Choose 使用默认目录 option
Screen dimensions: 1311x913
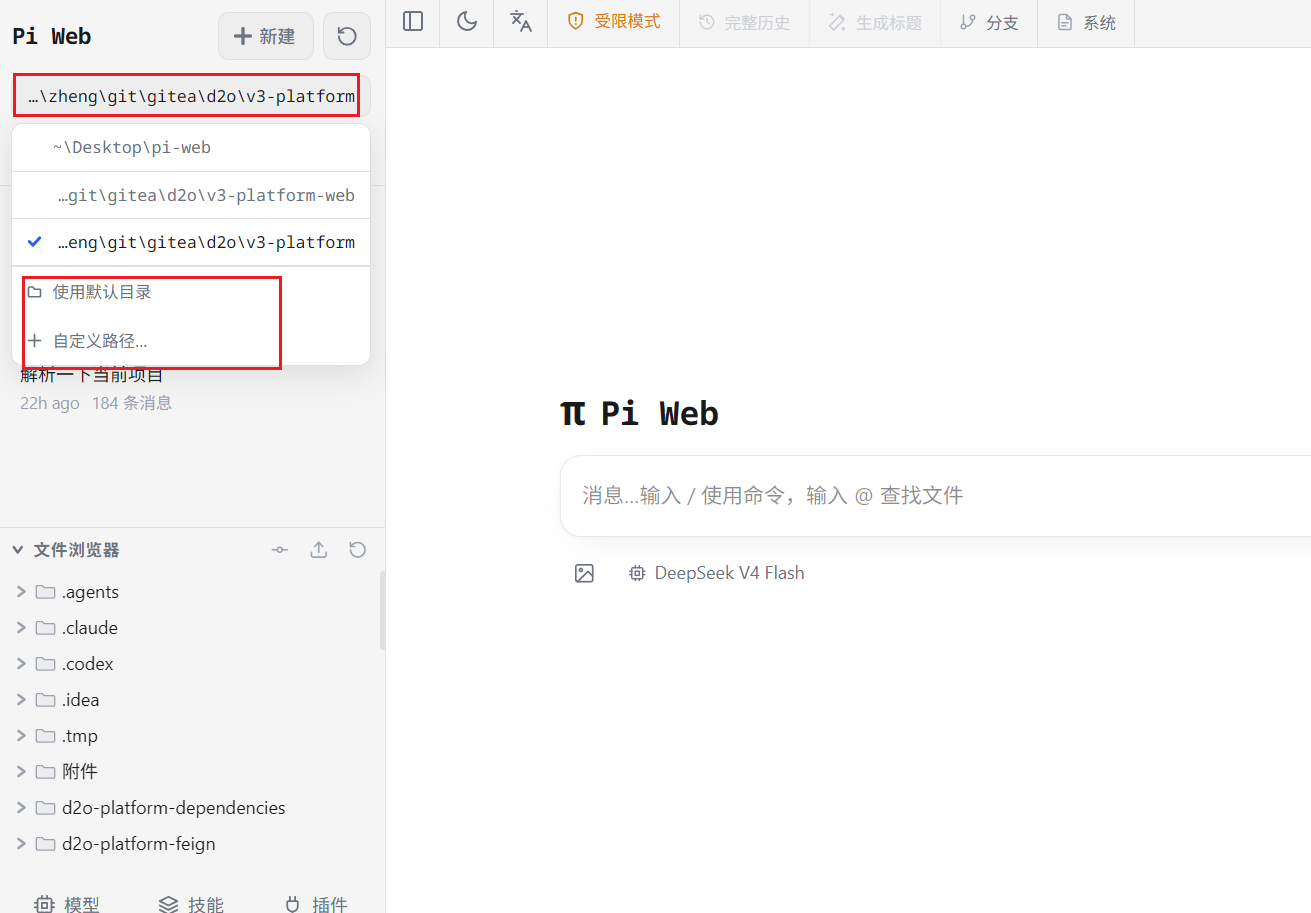point(191,292)
